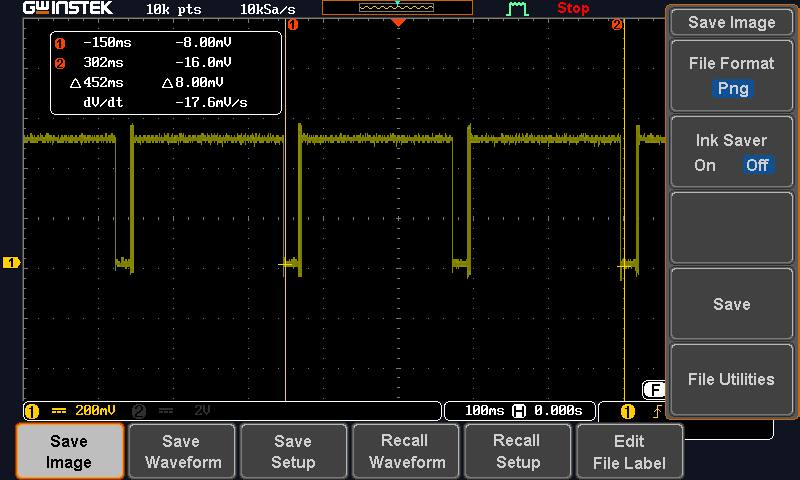
Task: Click the -8.00mV cursor 1 voltage
Action: (203, 42)
